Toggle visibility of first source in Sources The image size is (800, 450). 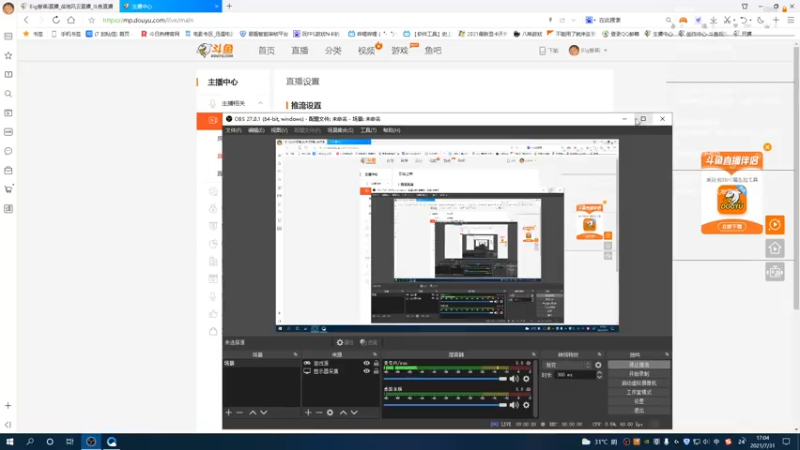(x=366, y=363)
